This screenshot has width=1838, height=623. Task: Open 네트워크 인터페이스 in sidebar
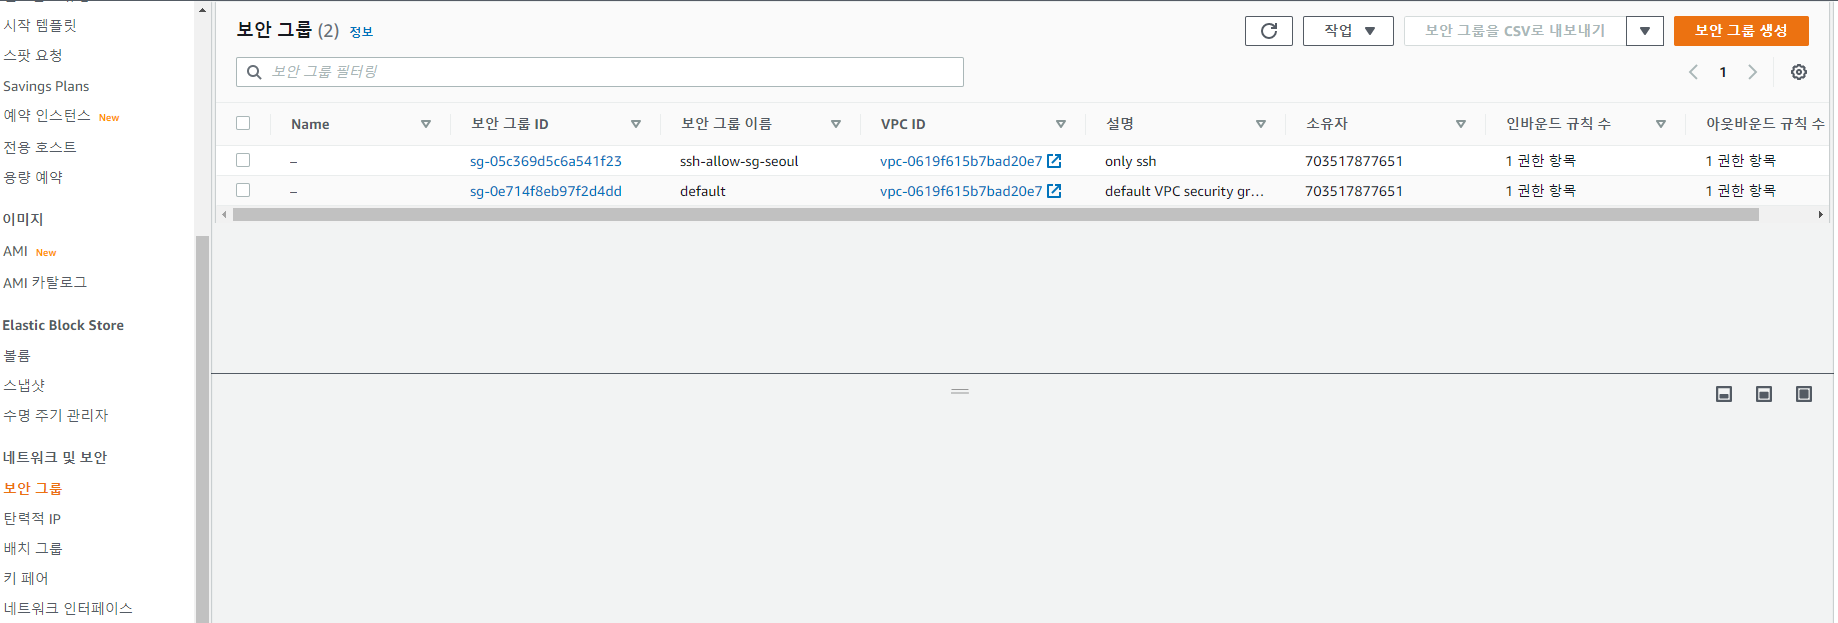[68, 608]
